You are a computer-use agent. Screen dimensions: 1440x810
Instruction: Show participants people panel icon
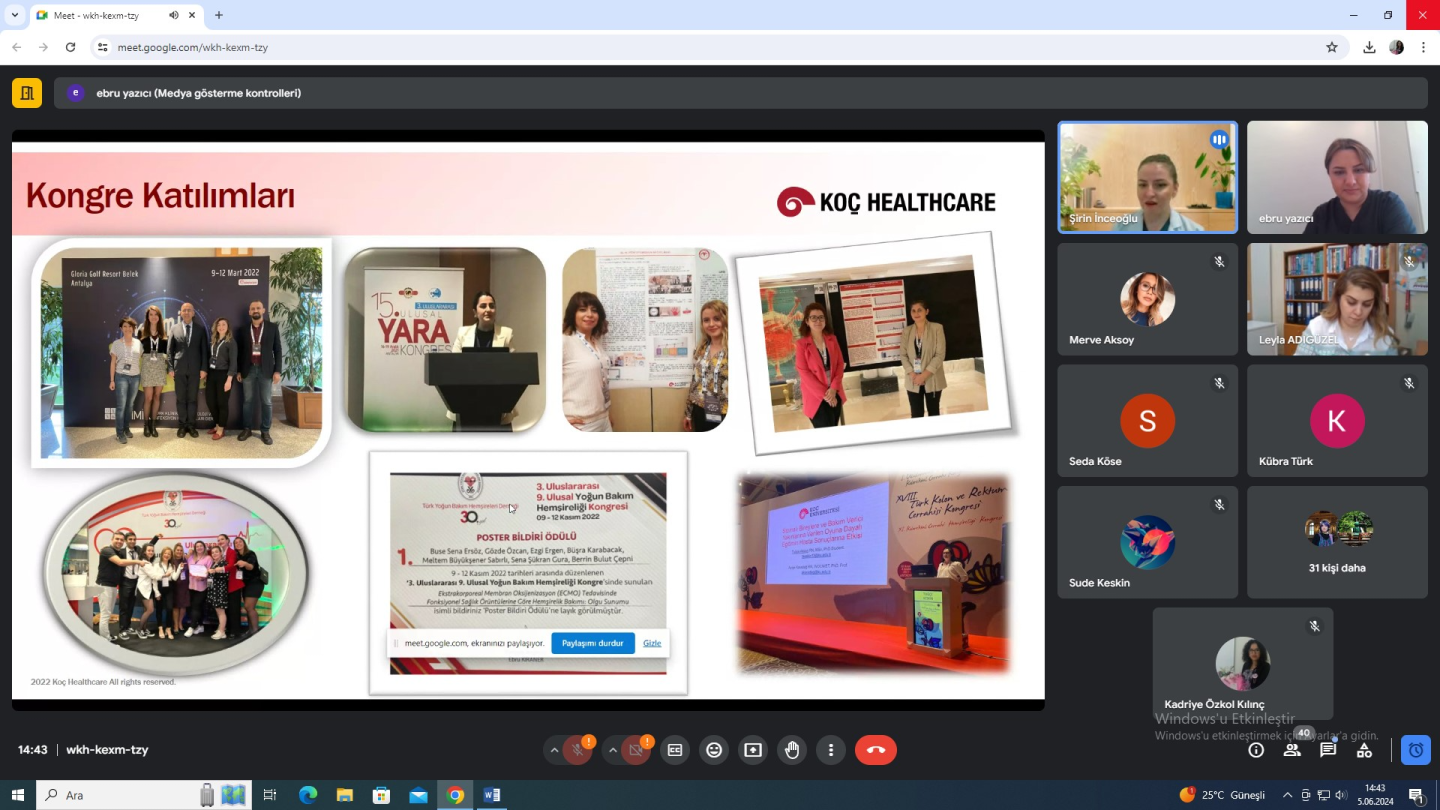pos(1292,750)
